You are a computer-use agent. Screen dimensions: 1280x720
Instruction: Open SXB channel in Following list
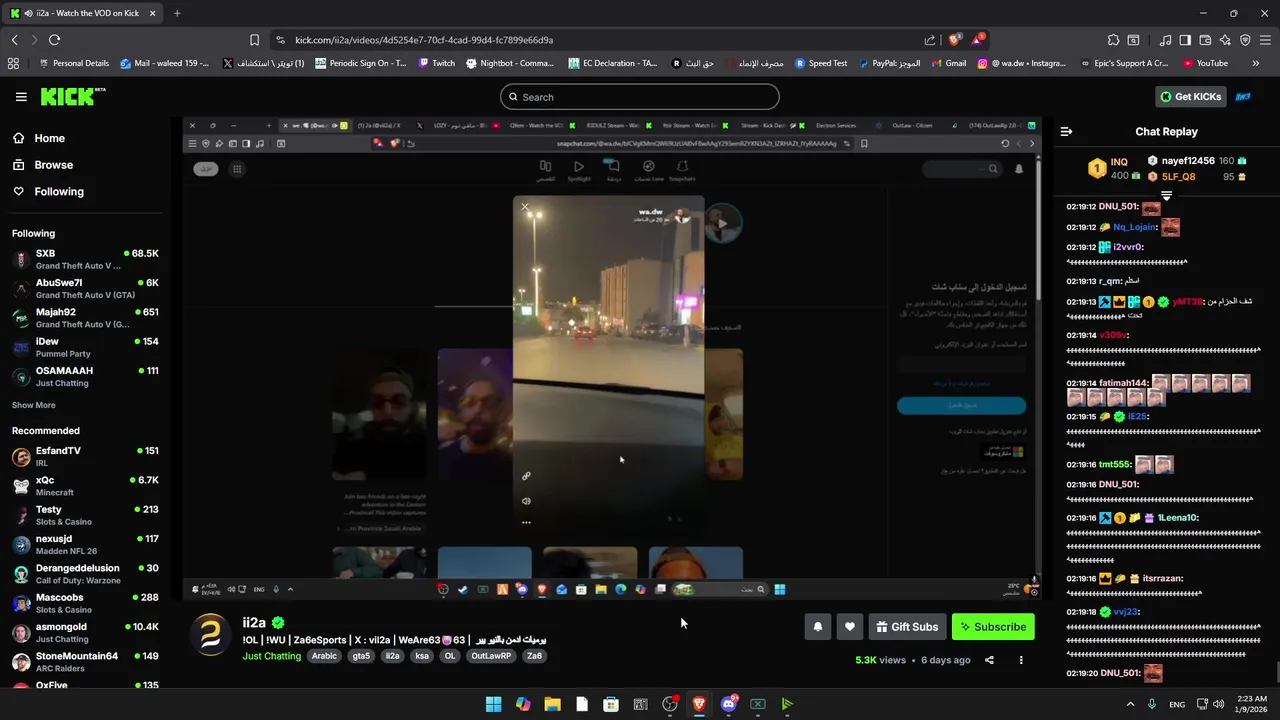point(85,260)
